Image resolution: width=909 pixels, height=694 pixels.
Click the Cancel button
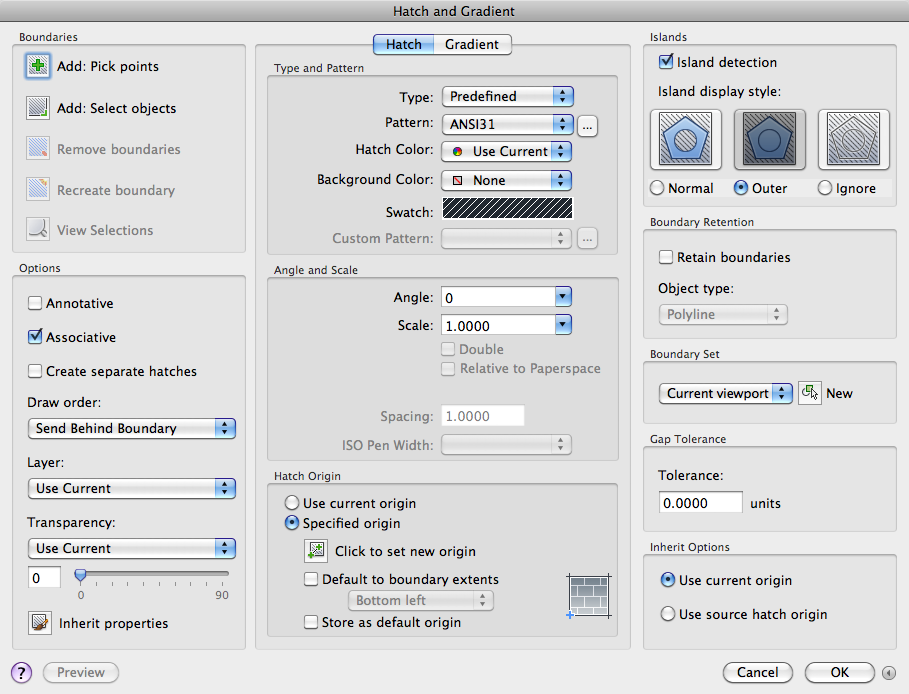pyautogui.click(x=757, y=673)
